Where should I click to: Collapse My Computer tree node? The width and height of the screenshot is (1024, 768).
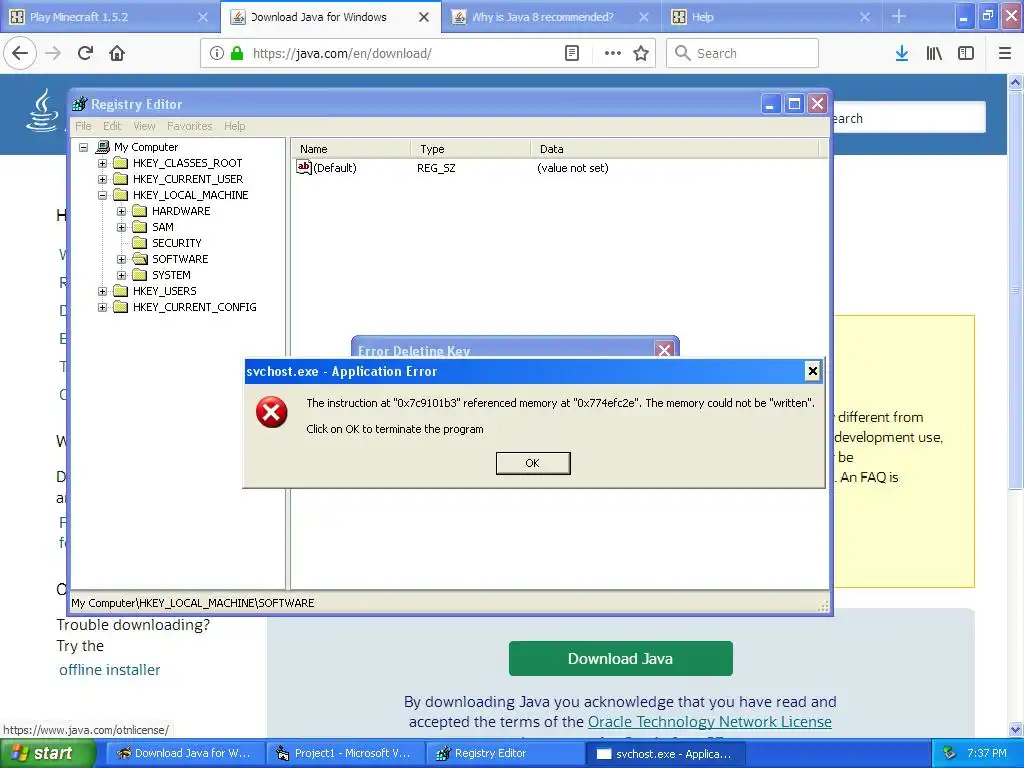[84, 148]
